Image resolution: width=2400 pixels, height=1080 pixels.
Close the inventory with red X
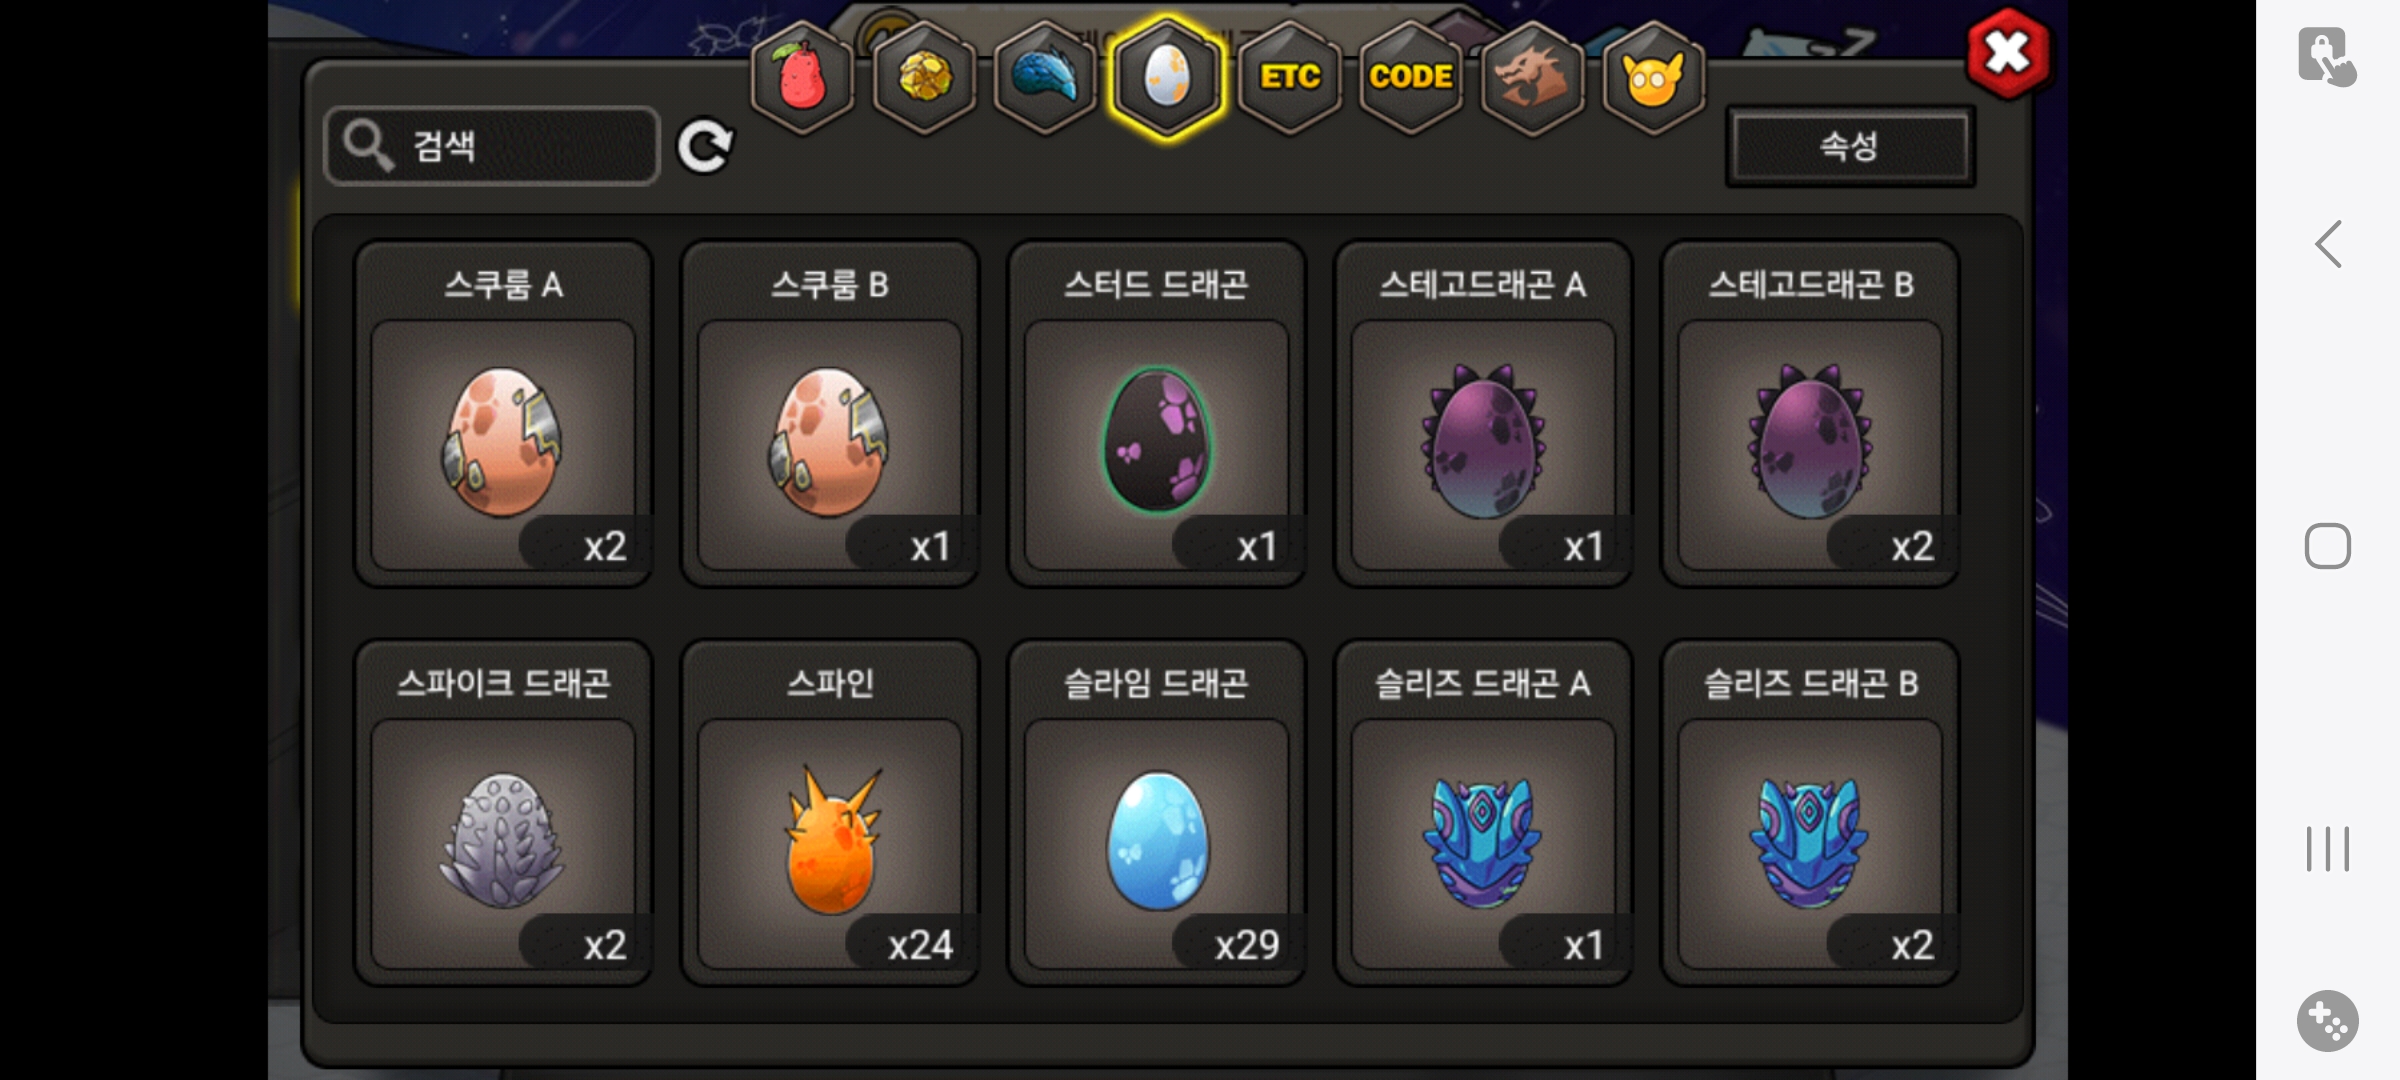click(2007, 53)
